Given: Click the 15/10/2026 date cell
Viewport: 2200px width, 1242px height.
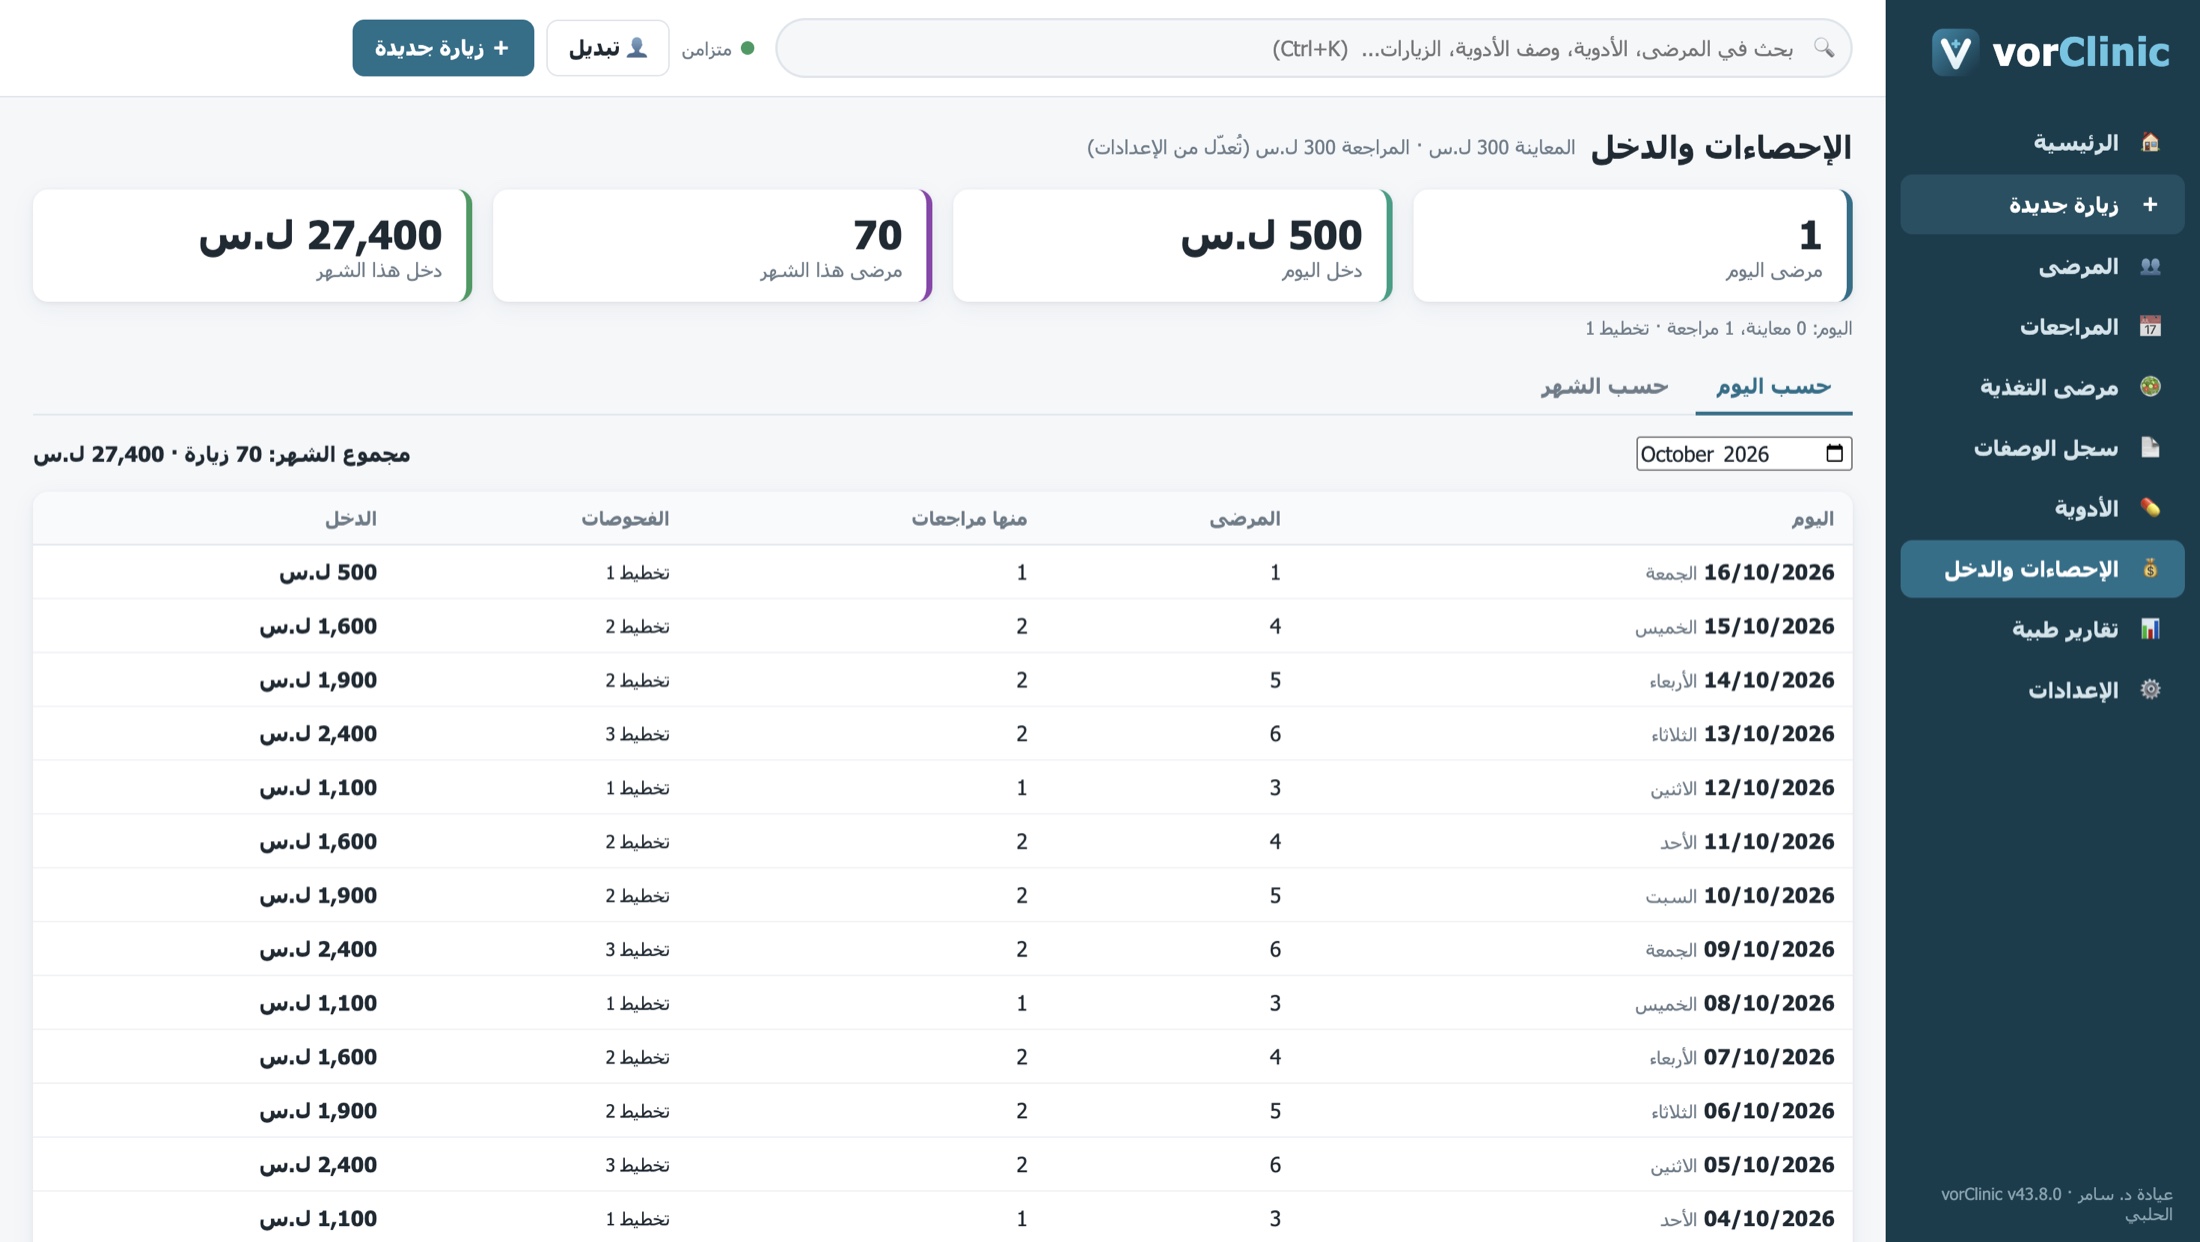Looking at the screenshot, I should click(1768, 626).
